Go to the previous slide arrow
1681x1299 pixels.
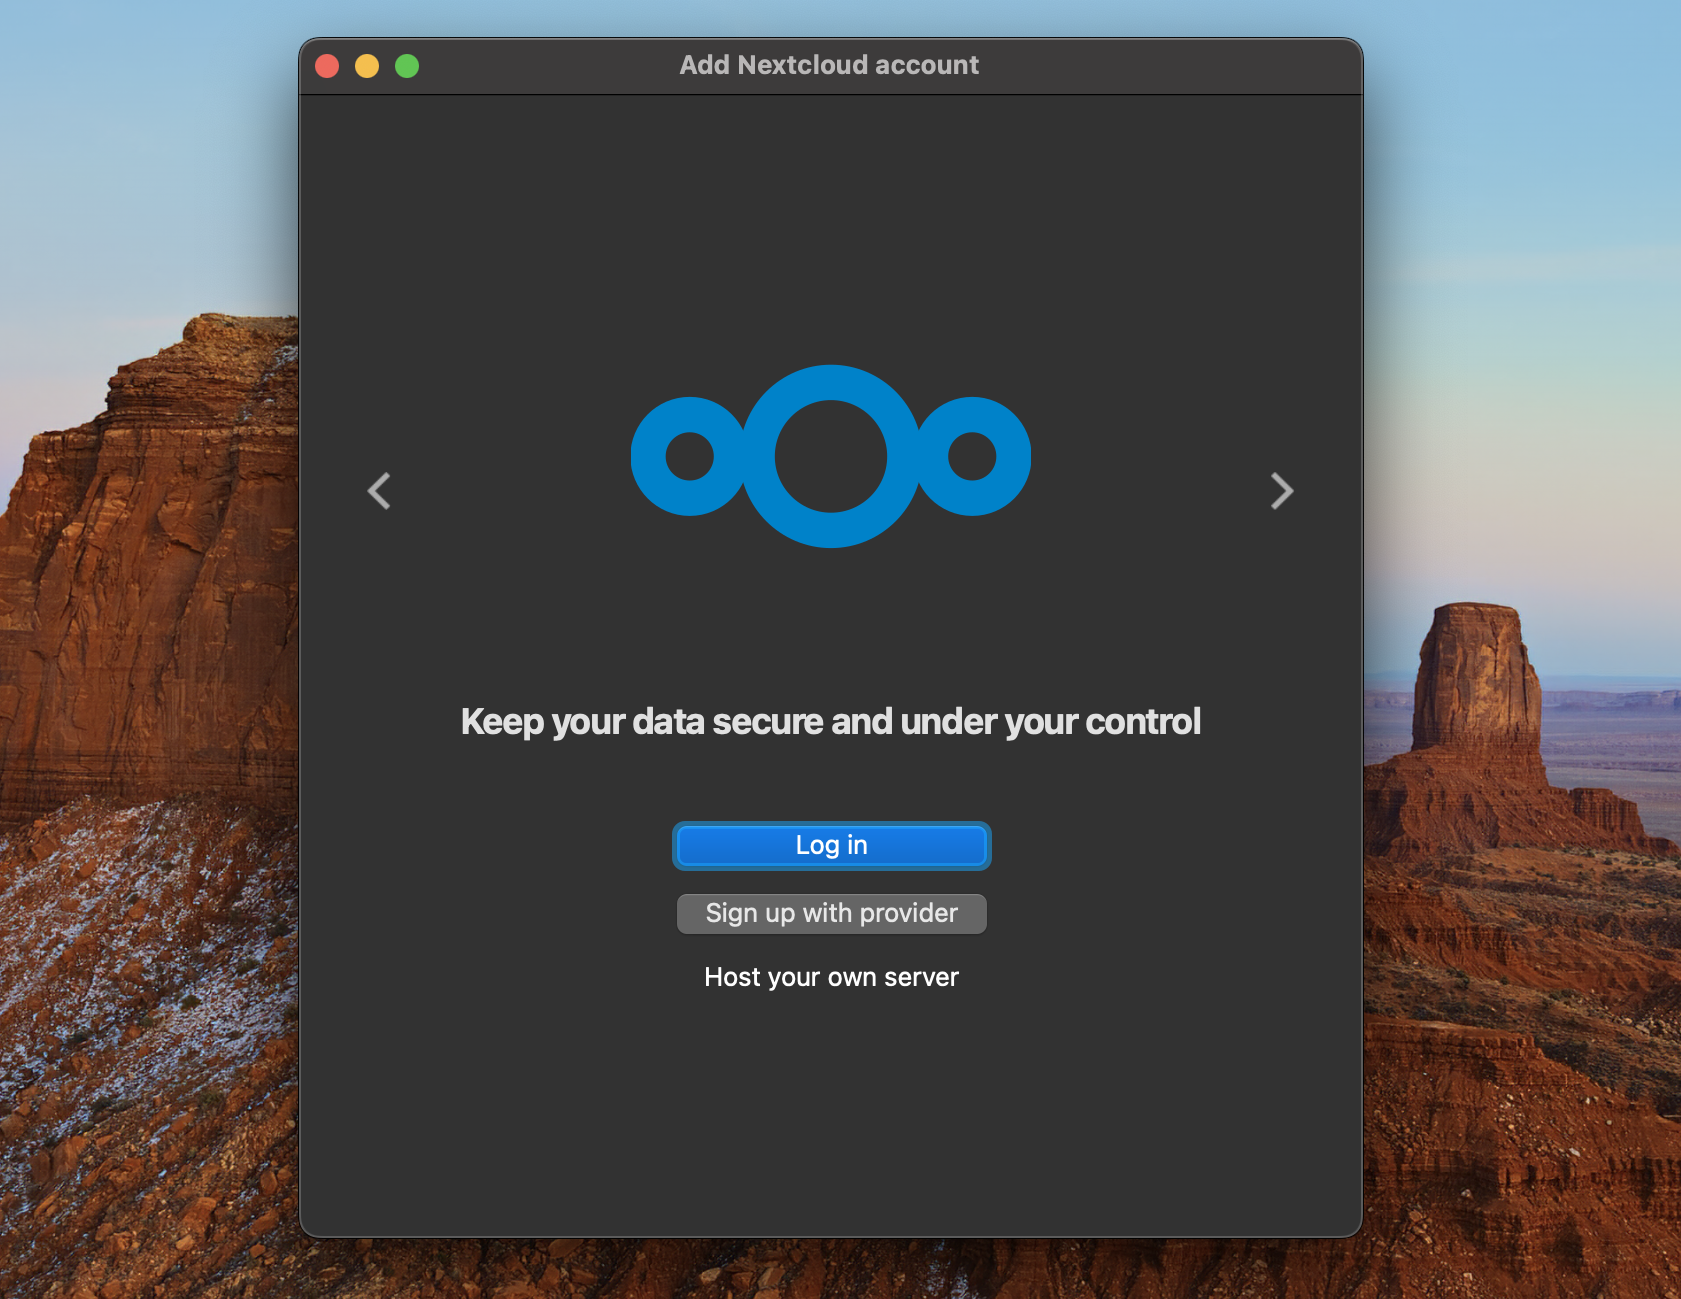(379, 491)
